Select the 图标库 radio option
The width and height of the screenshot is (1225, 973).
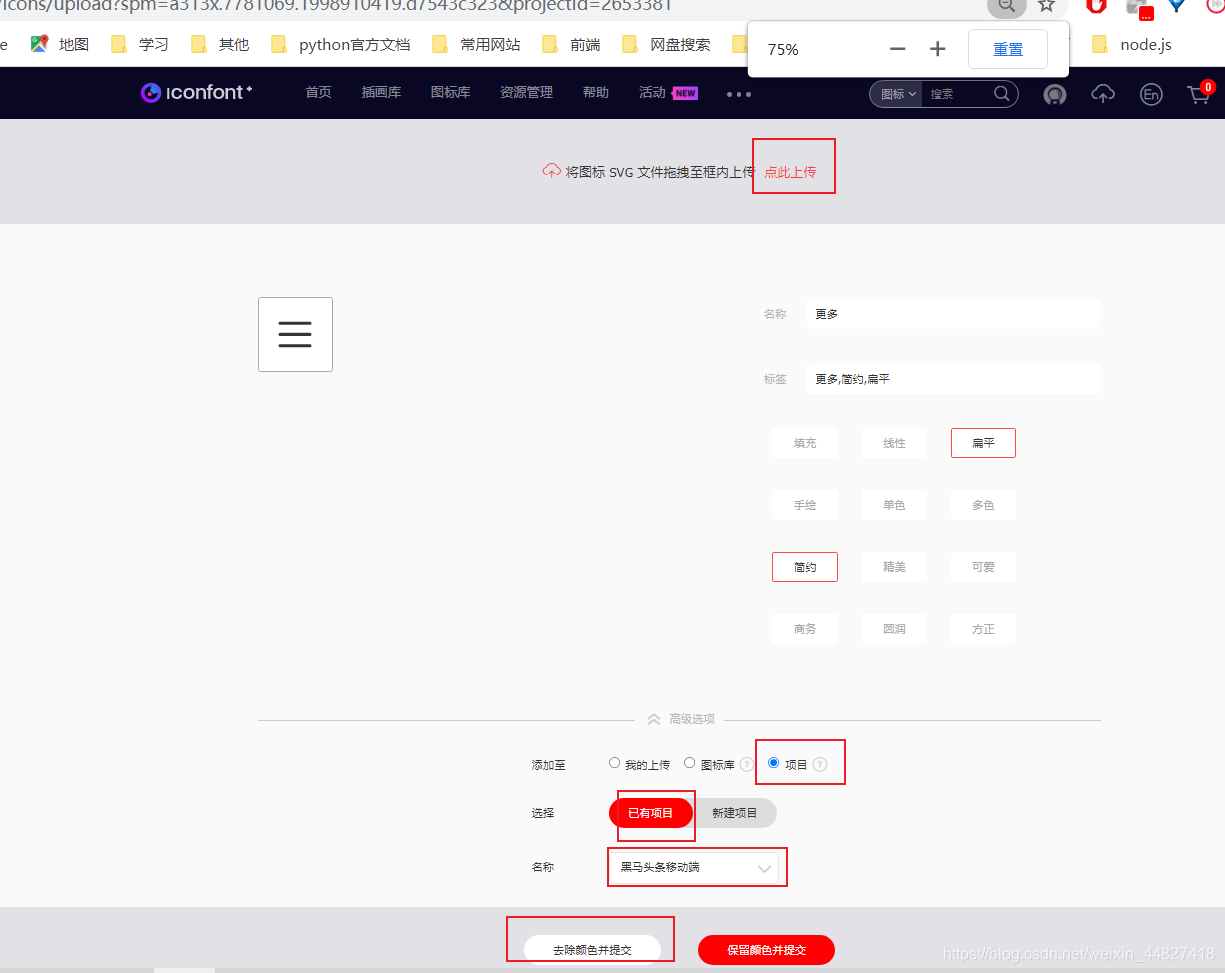click(x=689, y=763)
